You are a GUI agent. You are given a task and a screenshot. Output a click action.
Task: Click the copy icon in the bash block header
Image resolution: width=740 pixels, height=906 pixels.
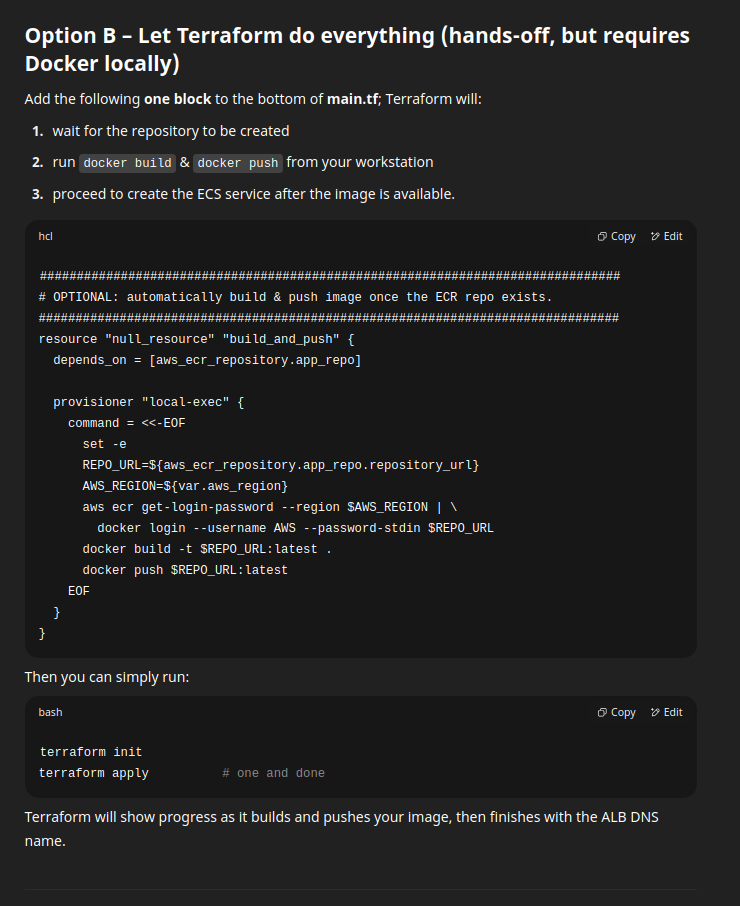(x=602, y=712)
